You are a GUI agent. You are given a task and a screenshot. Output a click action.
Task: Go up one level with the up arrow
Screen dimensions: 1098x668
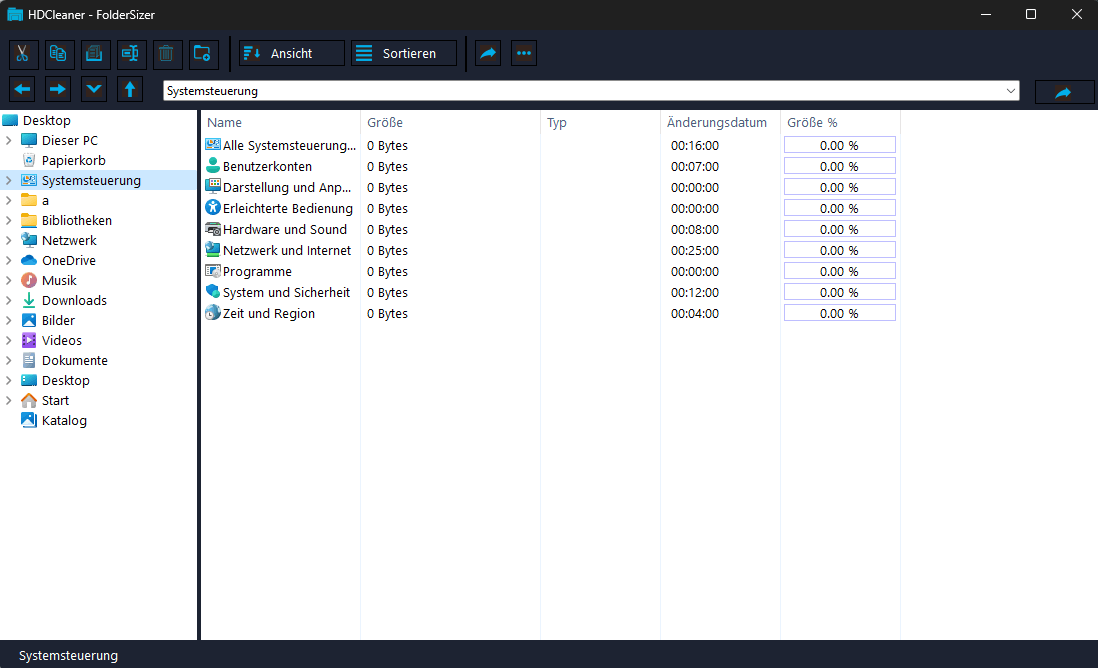coord(130,89)
